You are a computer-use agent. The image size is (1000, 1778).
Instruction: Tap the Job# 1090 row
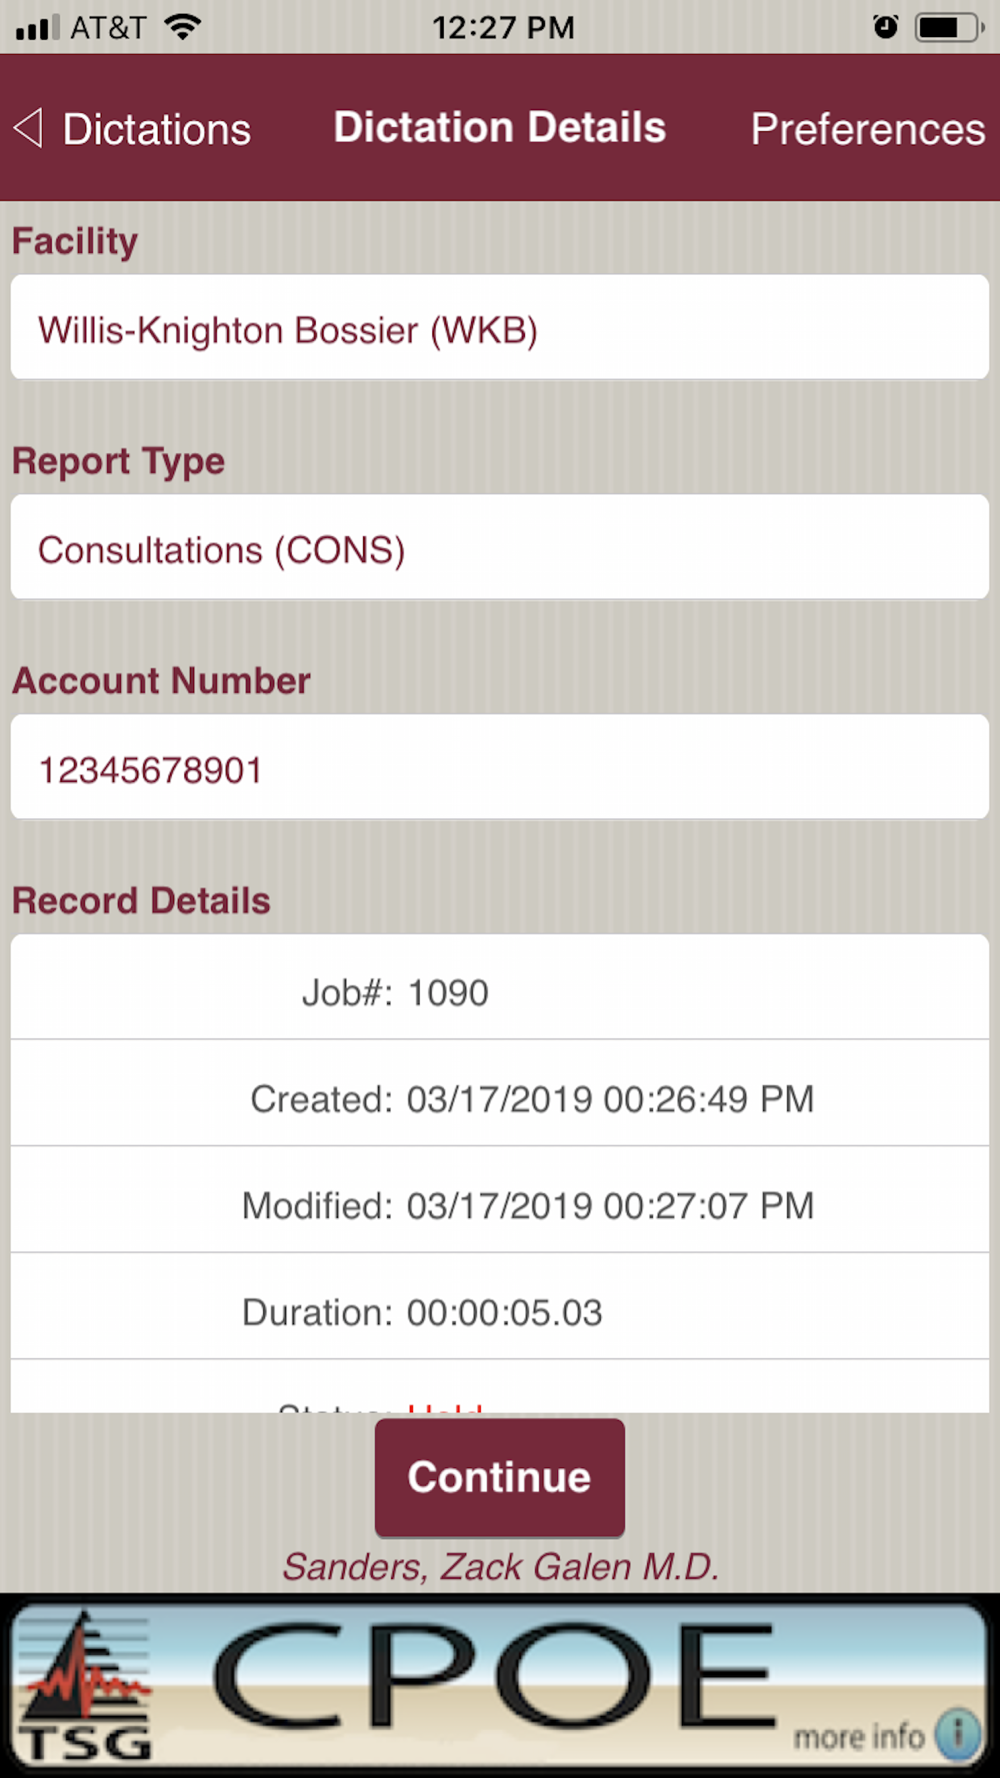pos(500,992)
